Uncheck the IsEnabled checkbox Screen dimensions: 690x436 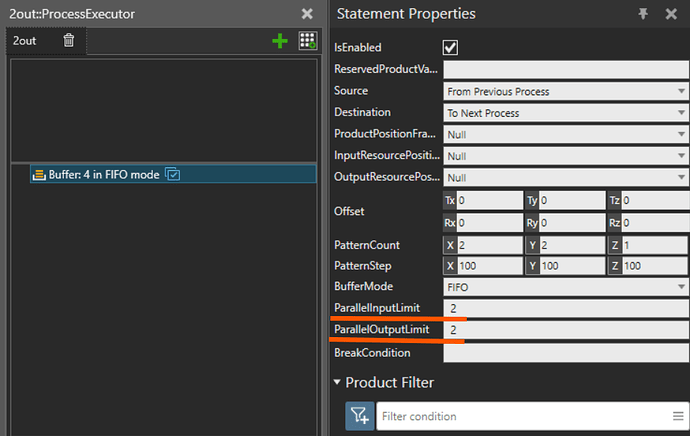[x=450, y=48]
